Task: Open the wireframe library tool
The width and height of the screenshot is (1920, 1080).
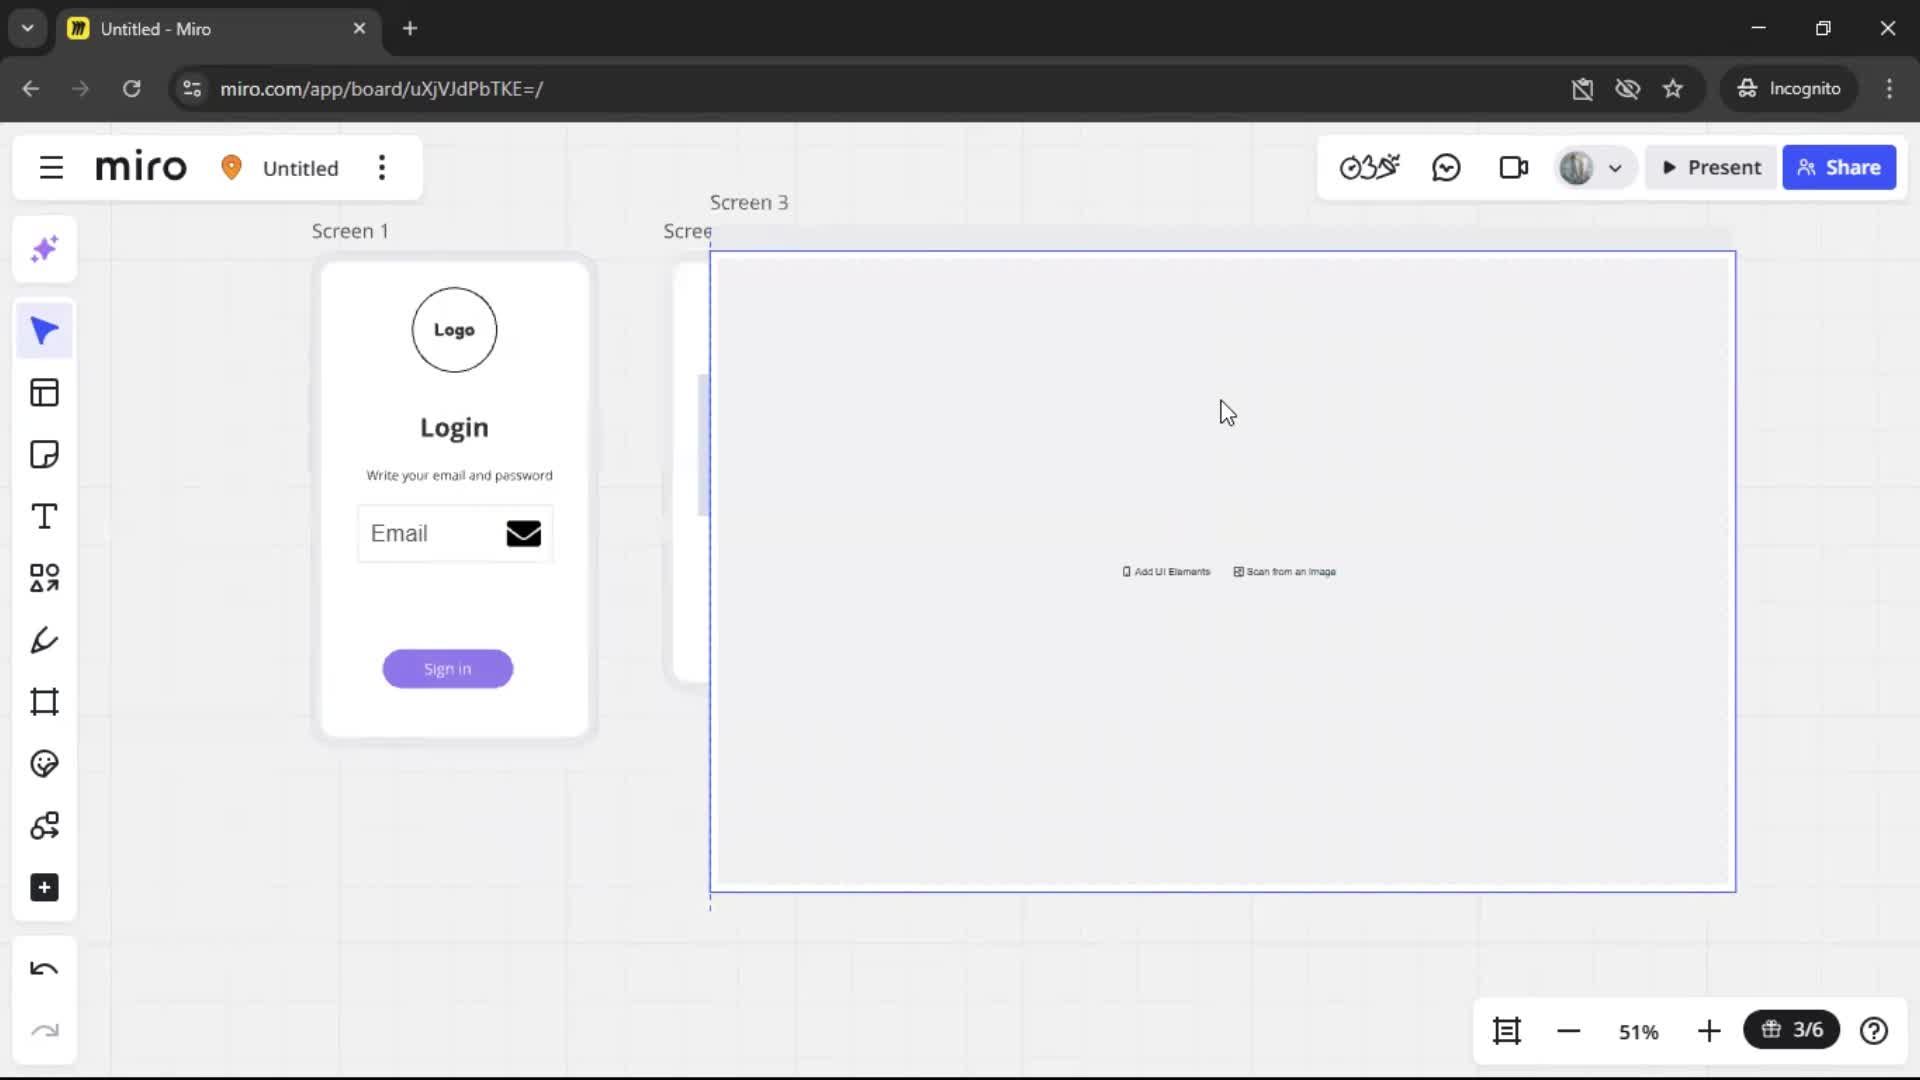Action: (x=44, y=826)
